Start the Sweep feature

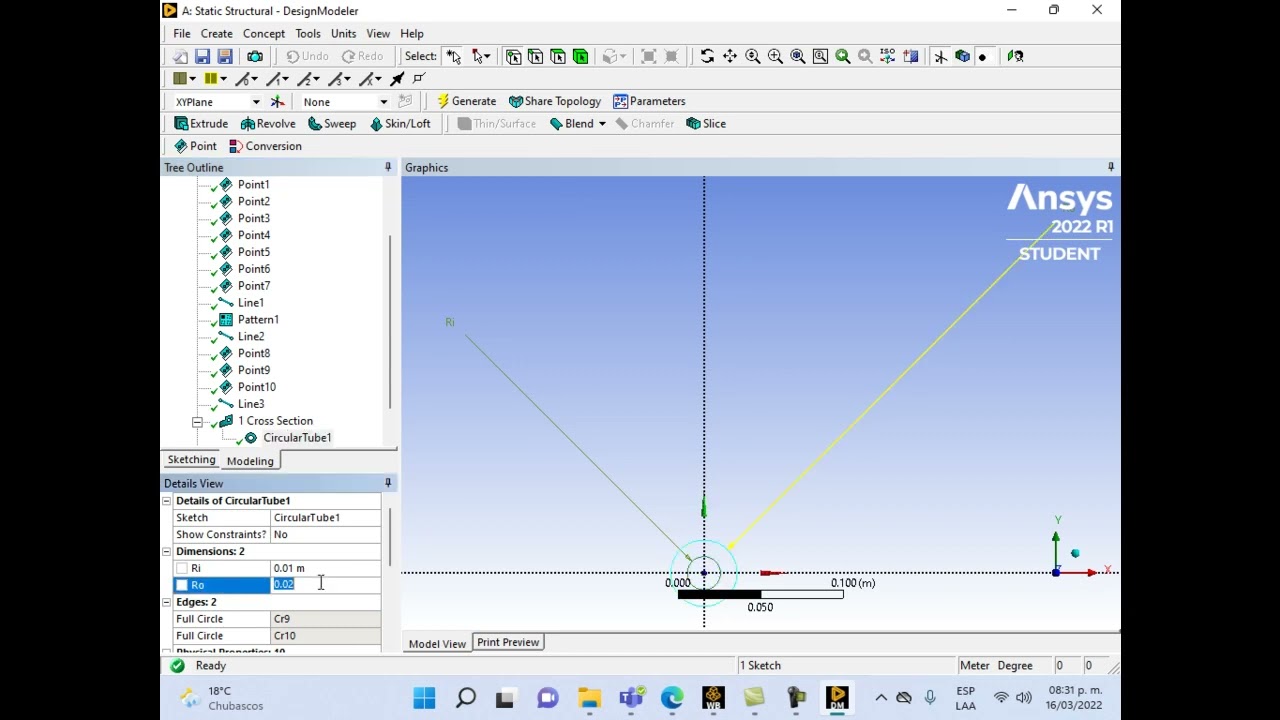click(x=332, y=124)
